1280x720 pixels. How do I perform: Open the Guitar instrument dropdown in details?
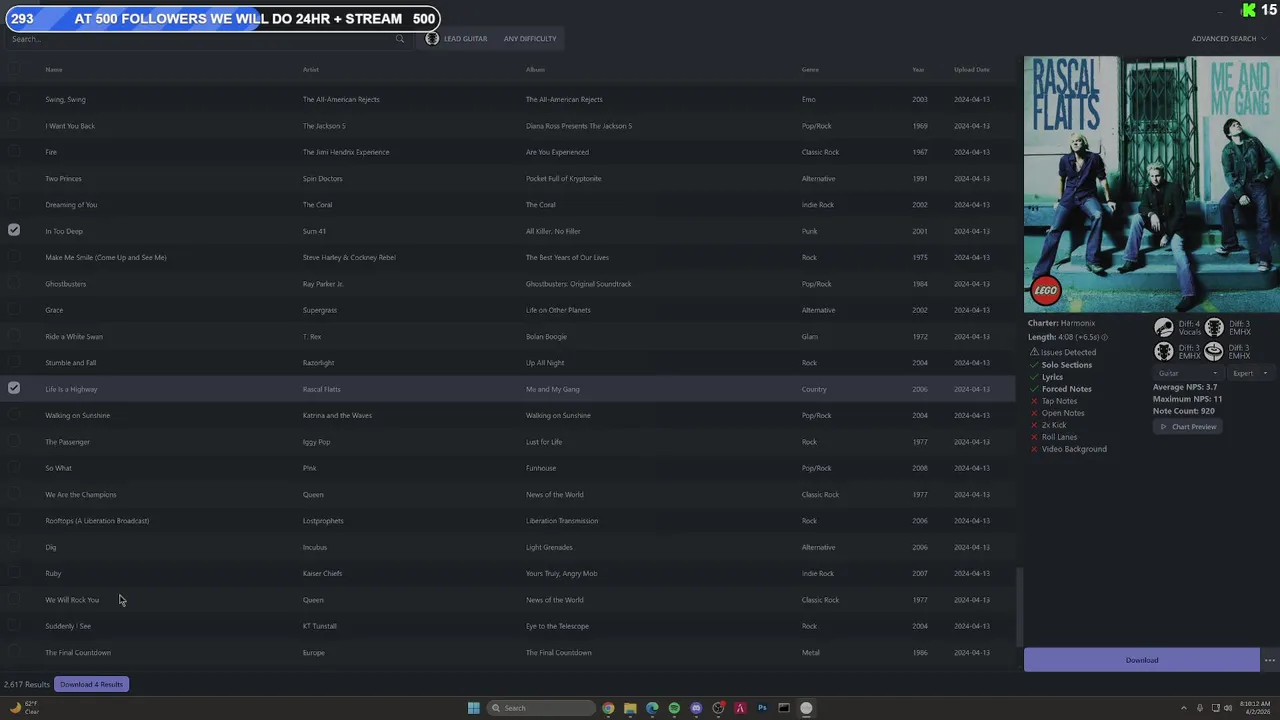1187,374
